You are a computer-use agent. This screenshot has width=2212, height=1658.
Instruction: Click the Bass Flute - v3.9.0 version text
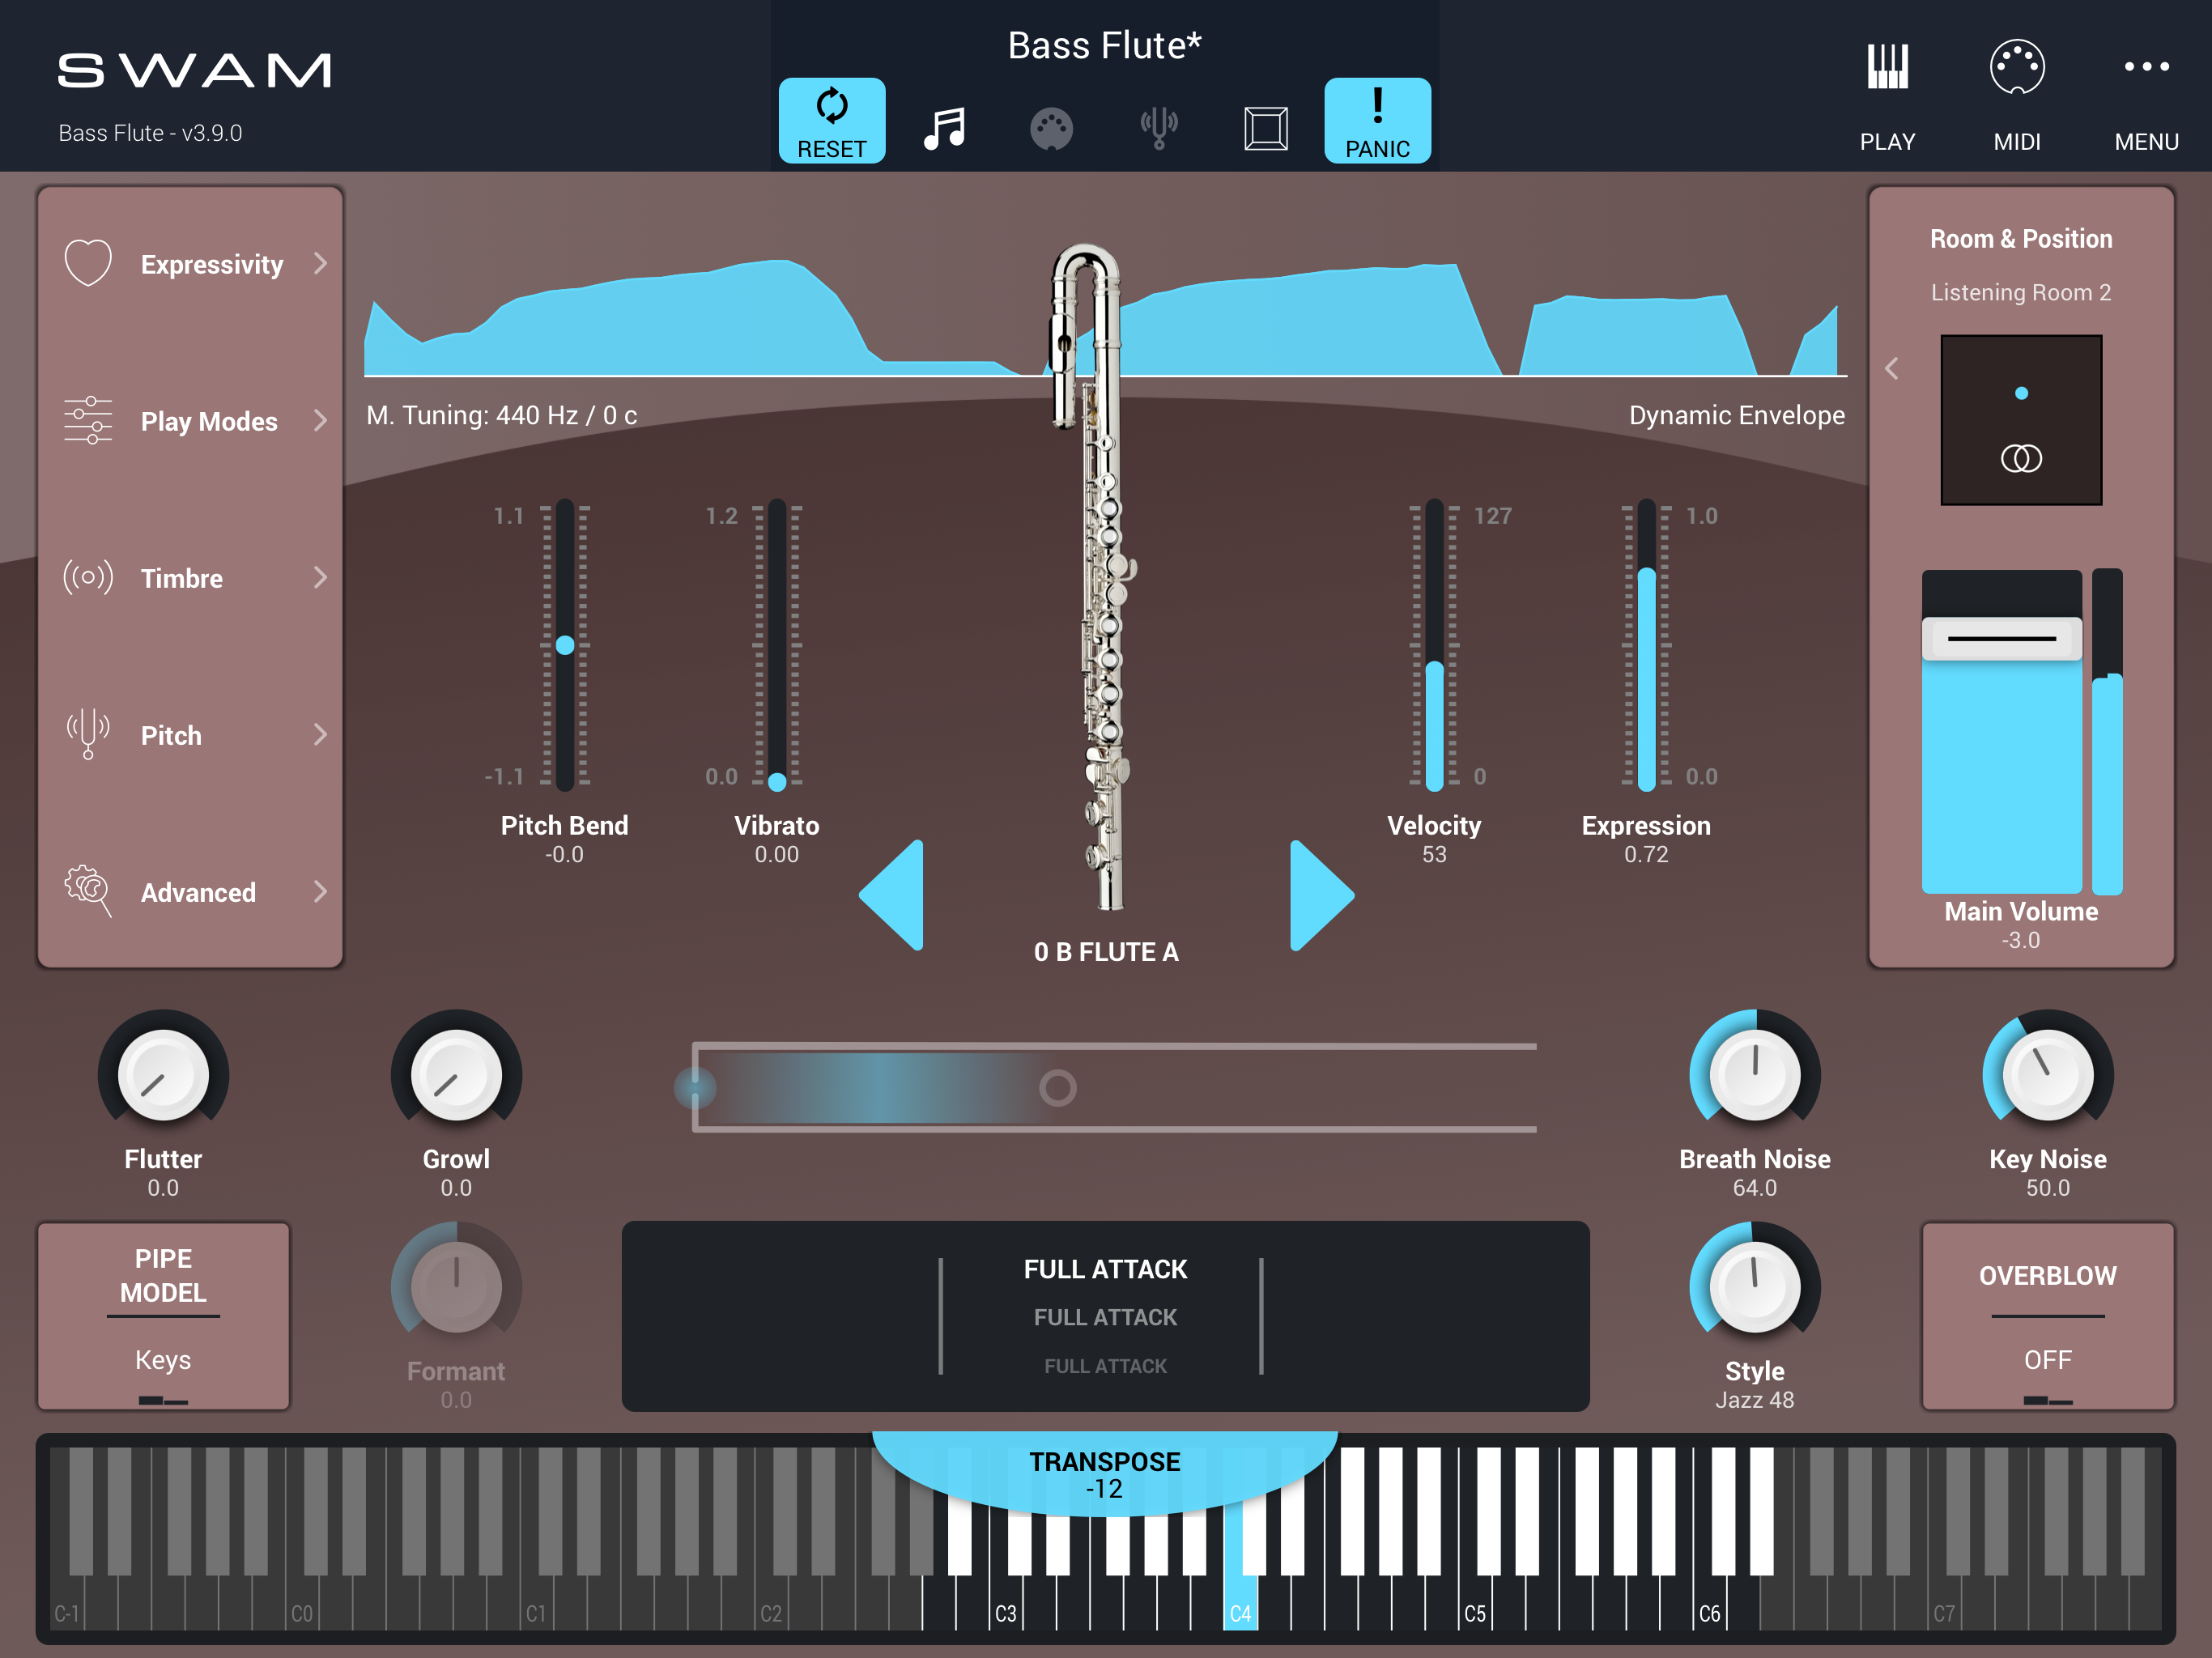coord(150,133)
